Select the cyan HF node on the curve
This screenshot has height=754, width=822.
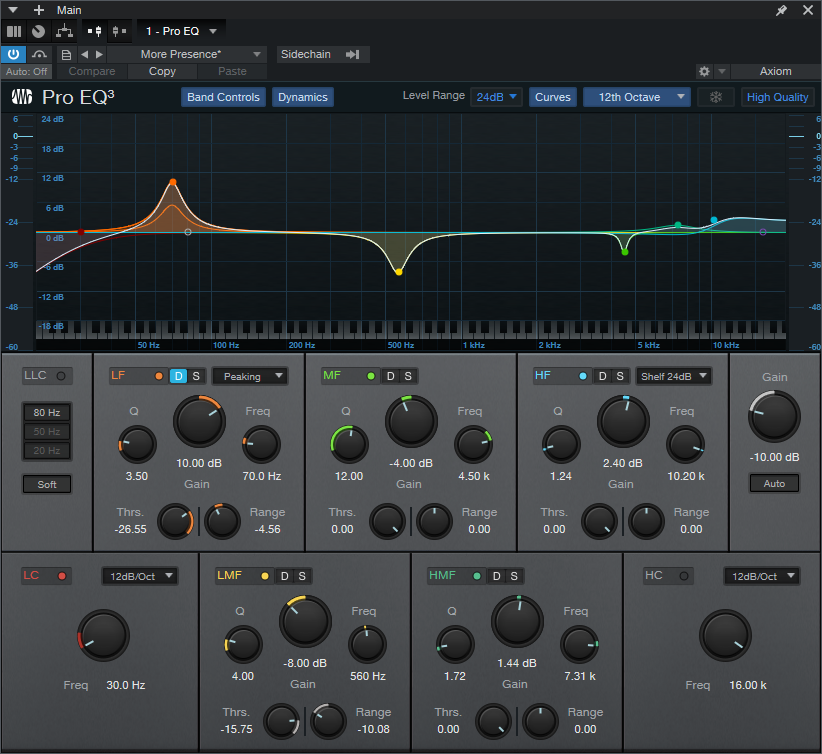(713, 220)
